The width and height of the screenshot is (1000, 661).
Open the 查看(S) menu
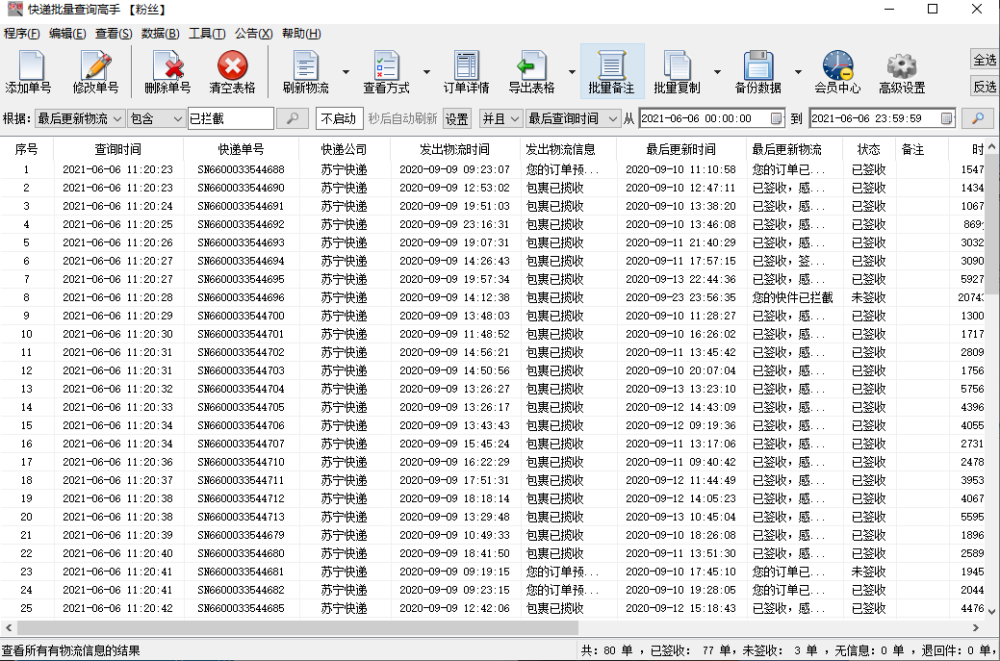[x=114, y=34]
